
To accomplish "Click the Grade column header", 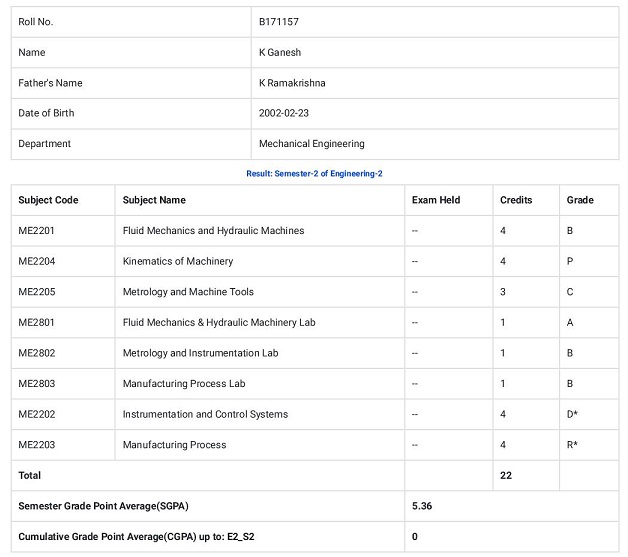I will (x=580, y=200).
